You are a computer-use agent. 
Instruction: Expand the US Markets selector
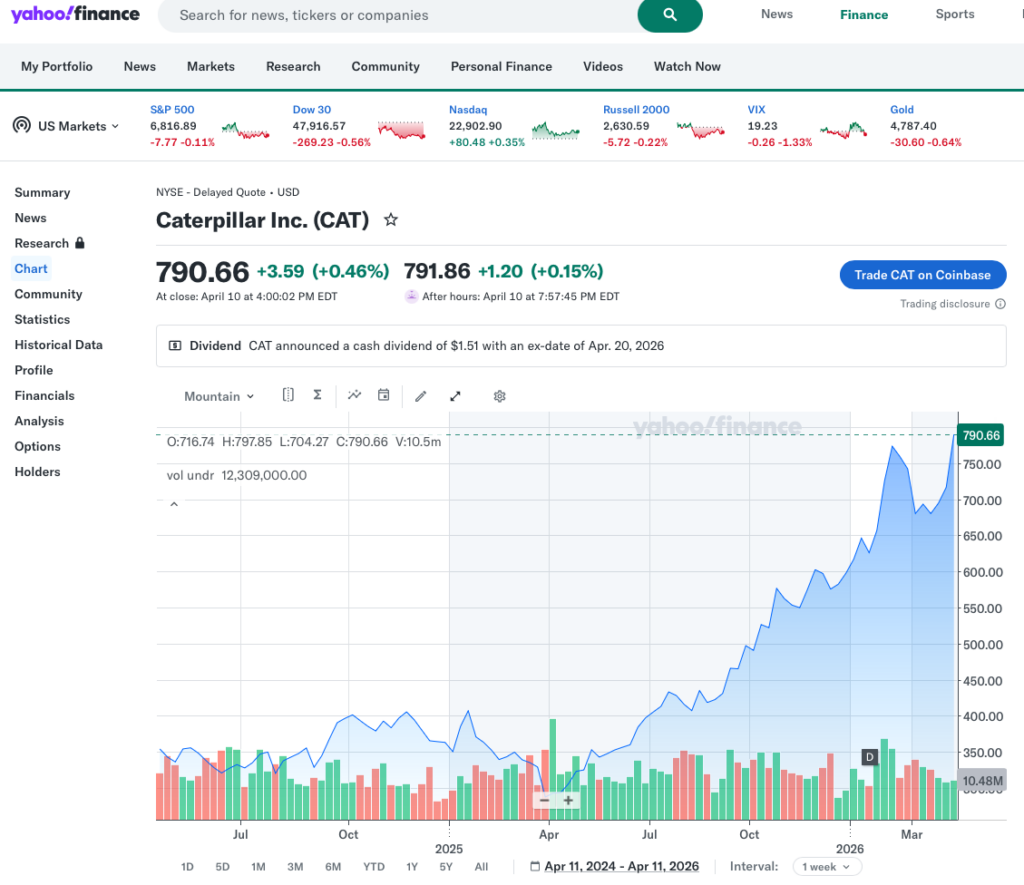pyautogui.click(x=66, y=126)
